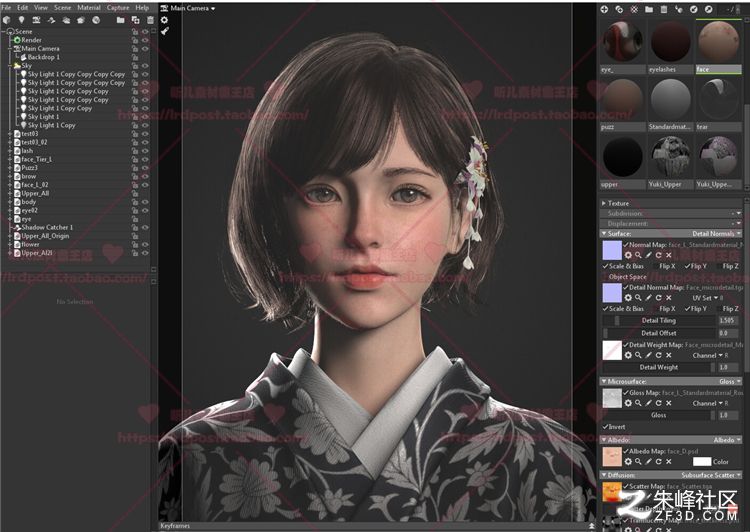The height and width of the screenshot is (532, 750).
Task: Delete the selected material with the trash icon
Action: [x=664, y=9]
